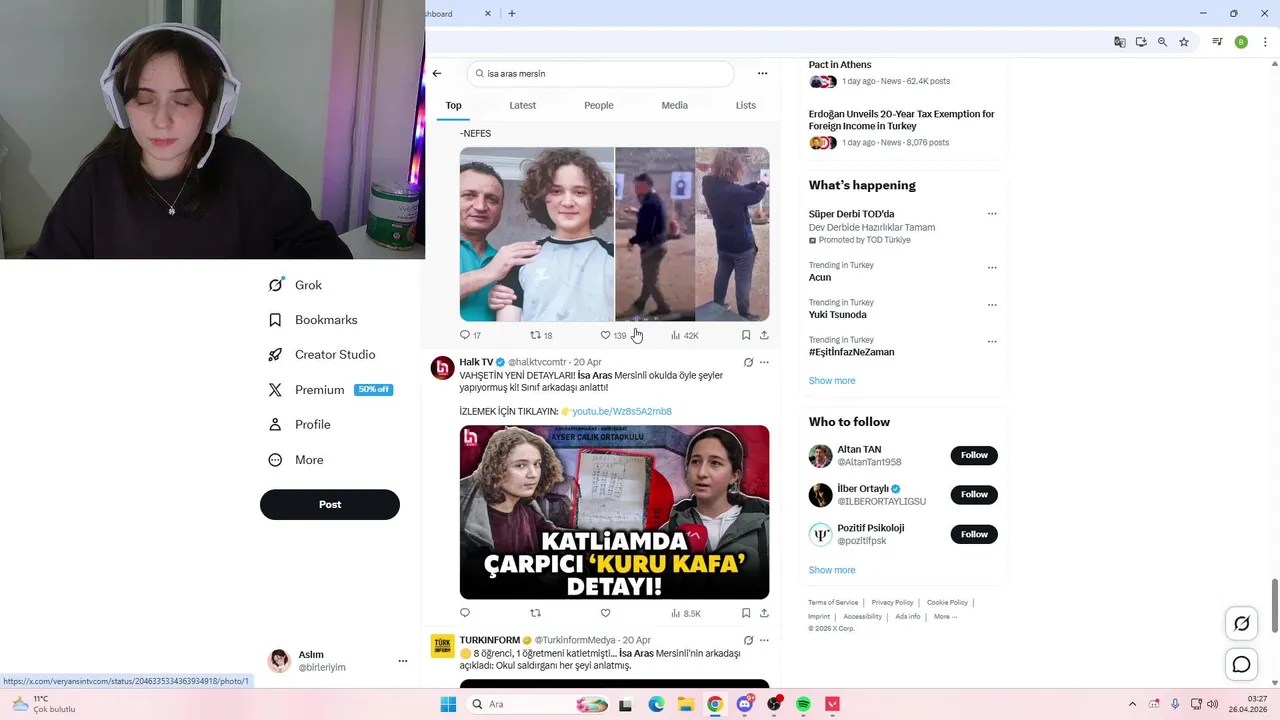Viewport: 1280px width, 720px height.
Task: Switch to the People tab
Action: [x=599, y=105]
